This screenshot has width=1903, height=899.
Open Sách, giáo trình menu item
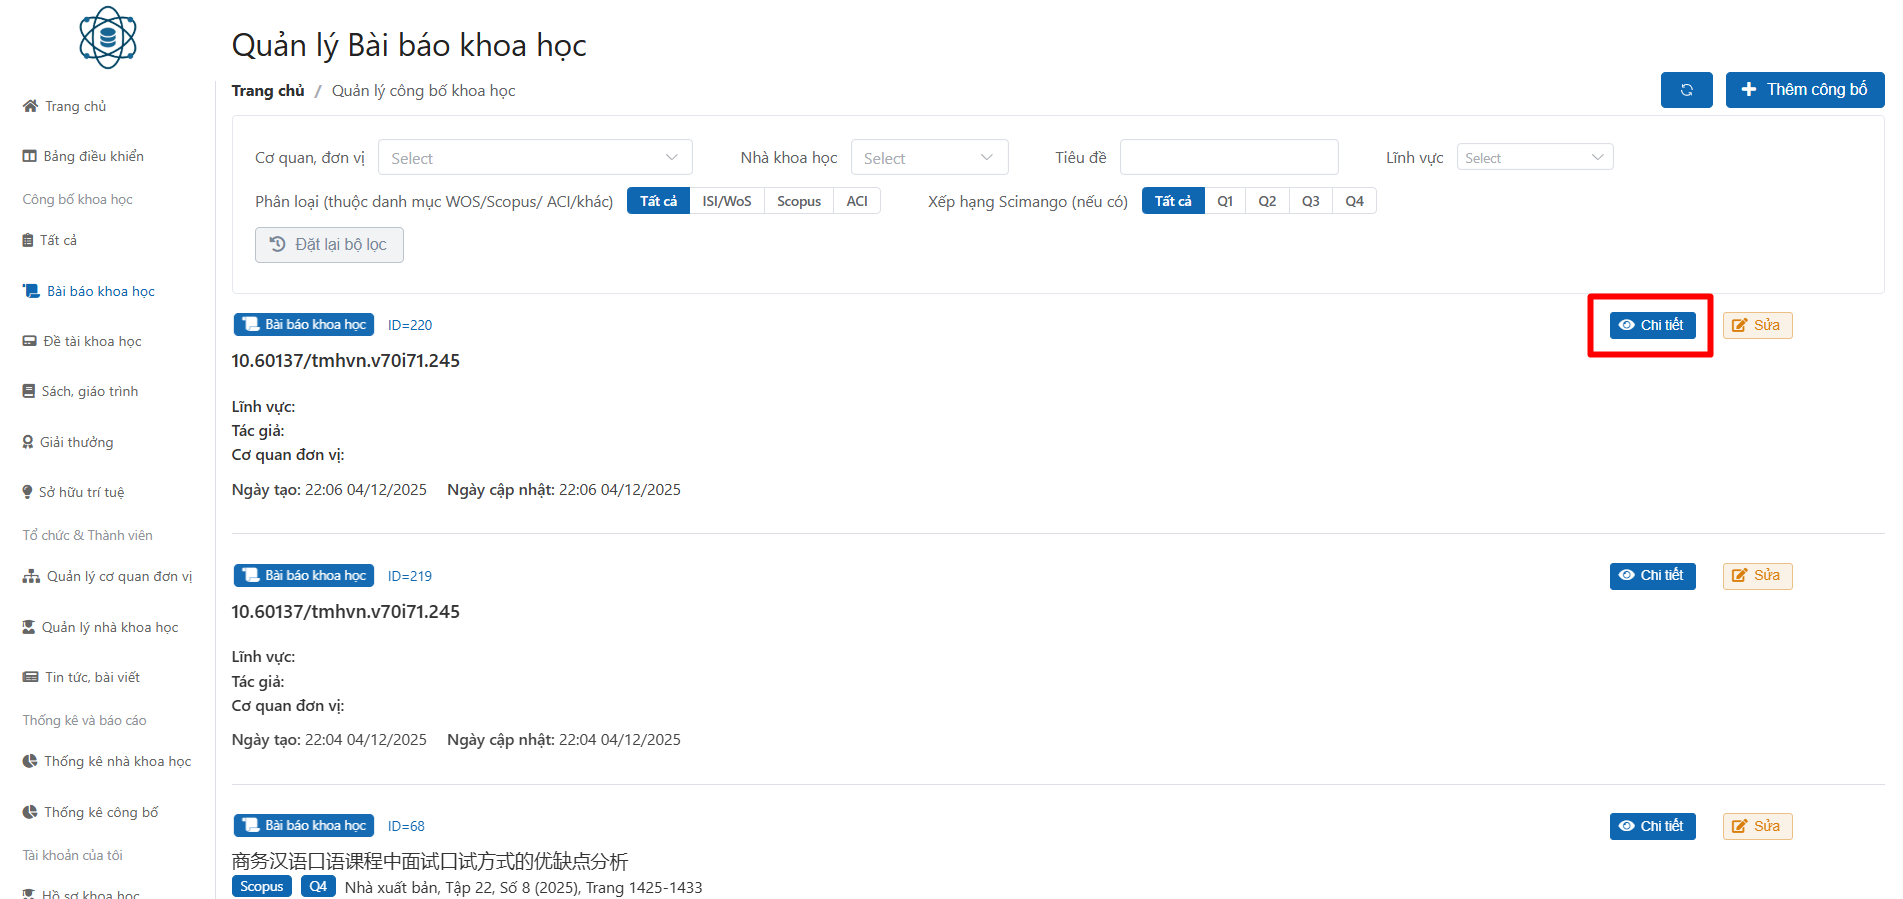[90, 391]
